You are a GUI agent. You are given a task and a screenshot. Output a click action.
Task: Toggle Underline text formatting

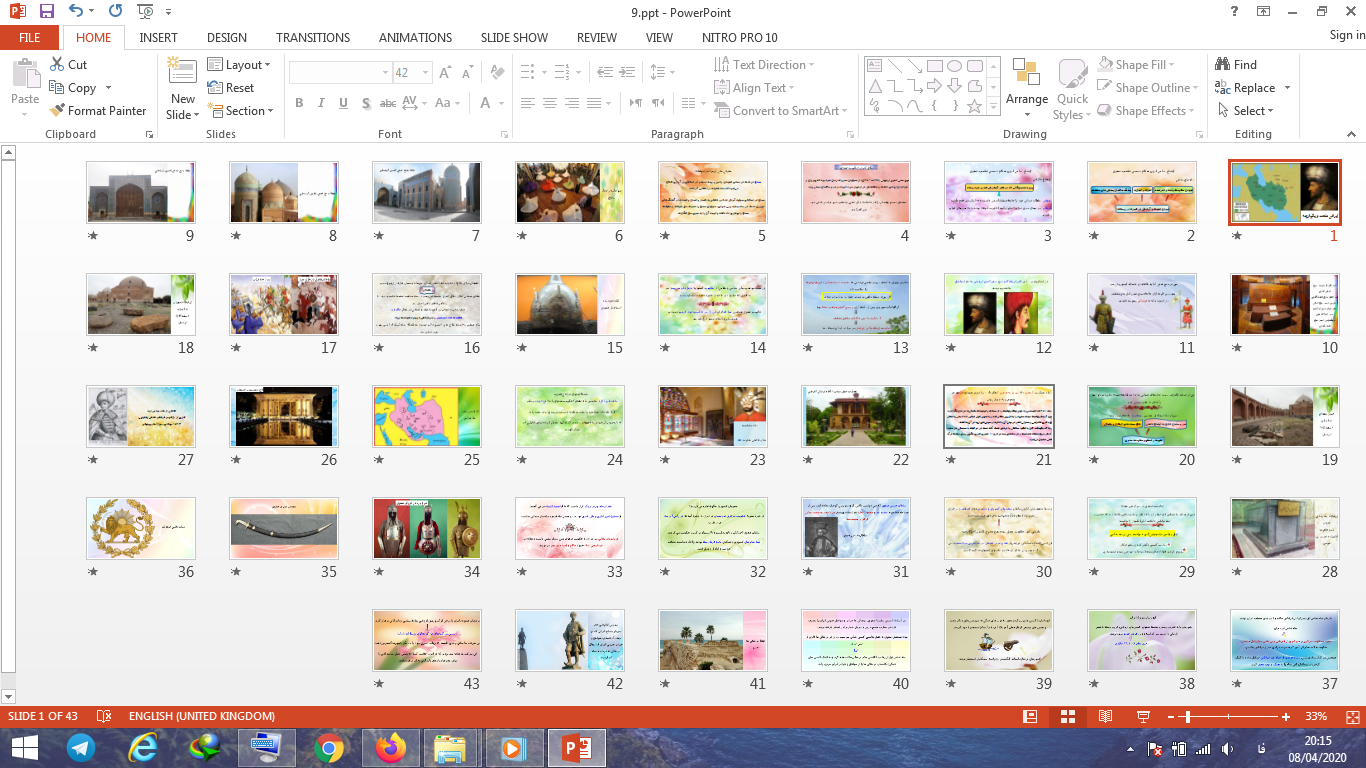(x=343, y=103)
